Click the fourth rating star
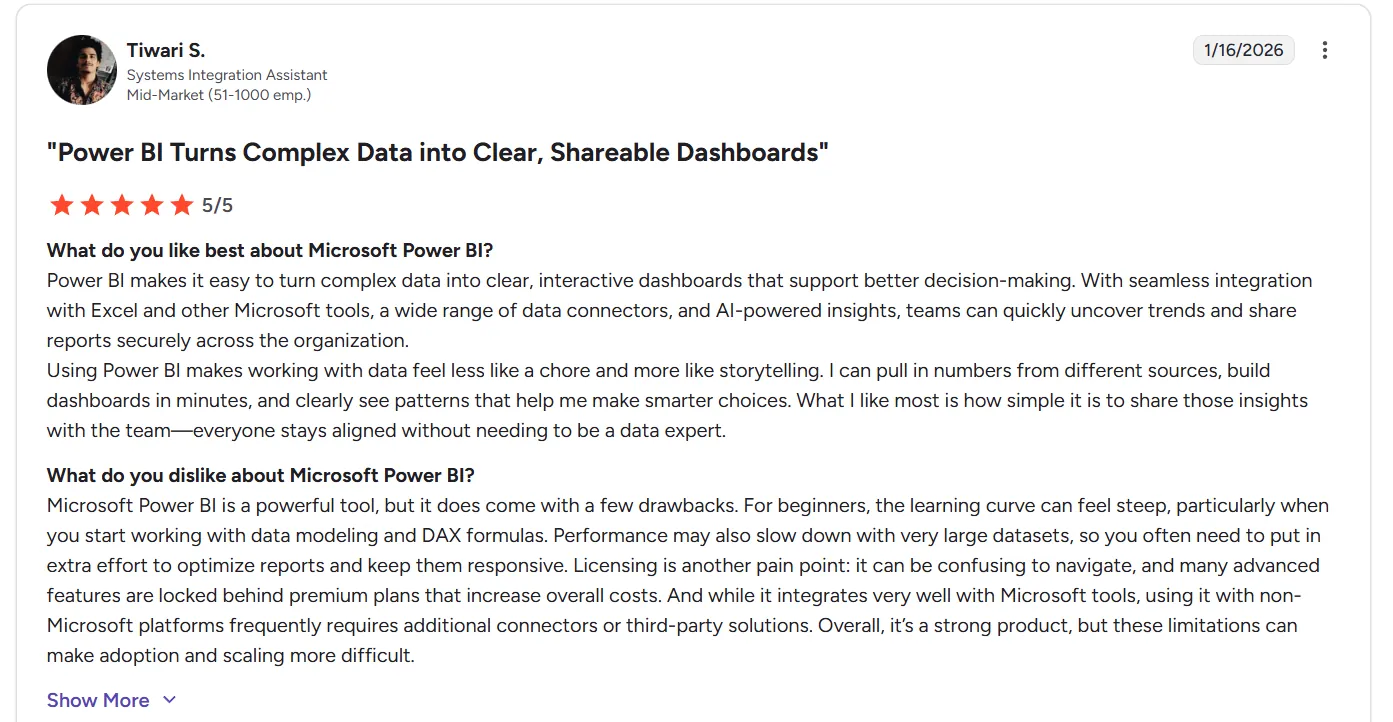This screenshot has height=722, width=1393. click(152, 205)
